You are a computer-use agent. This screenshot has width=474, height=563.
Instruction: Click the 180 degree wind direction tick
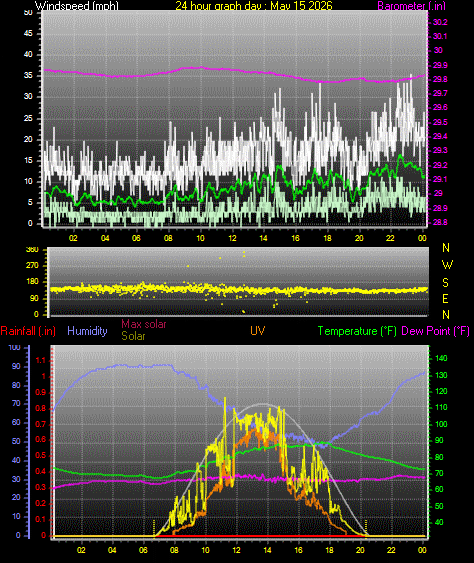[32, 282]
